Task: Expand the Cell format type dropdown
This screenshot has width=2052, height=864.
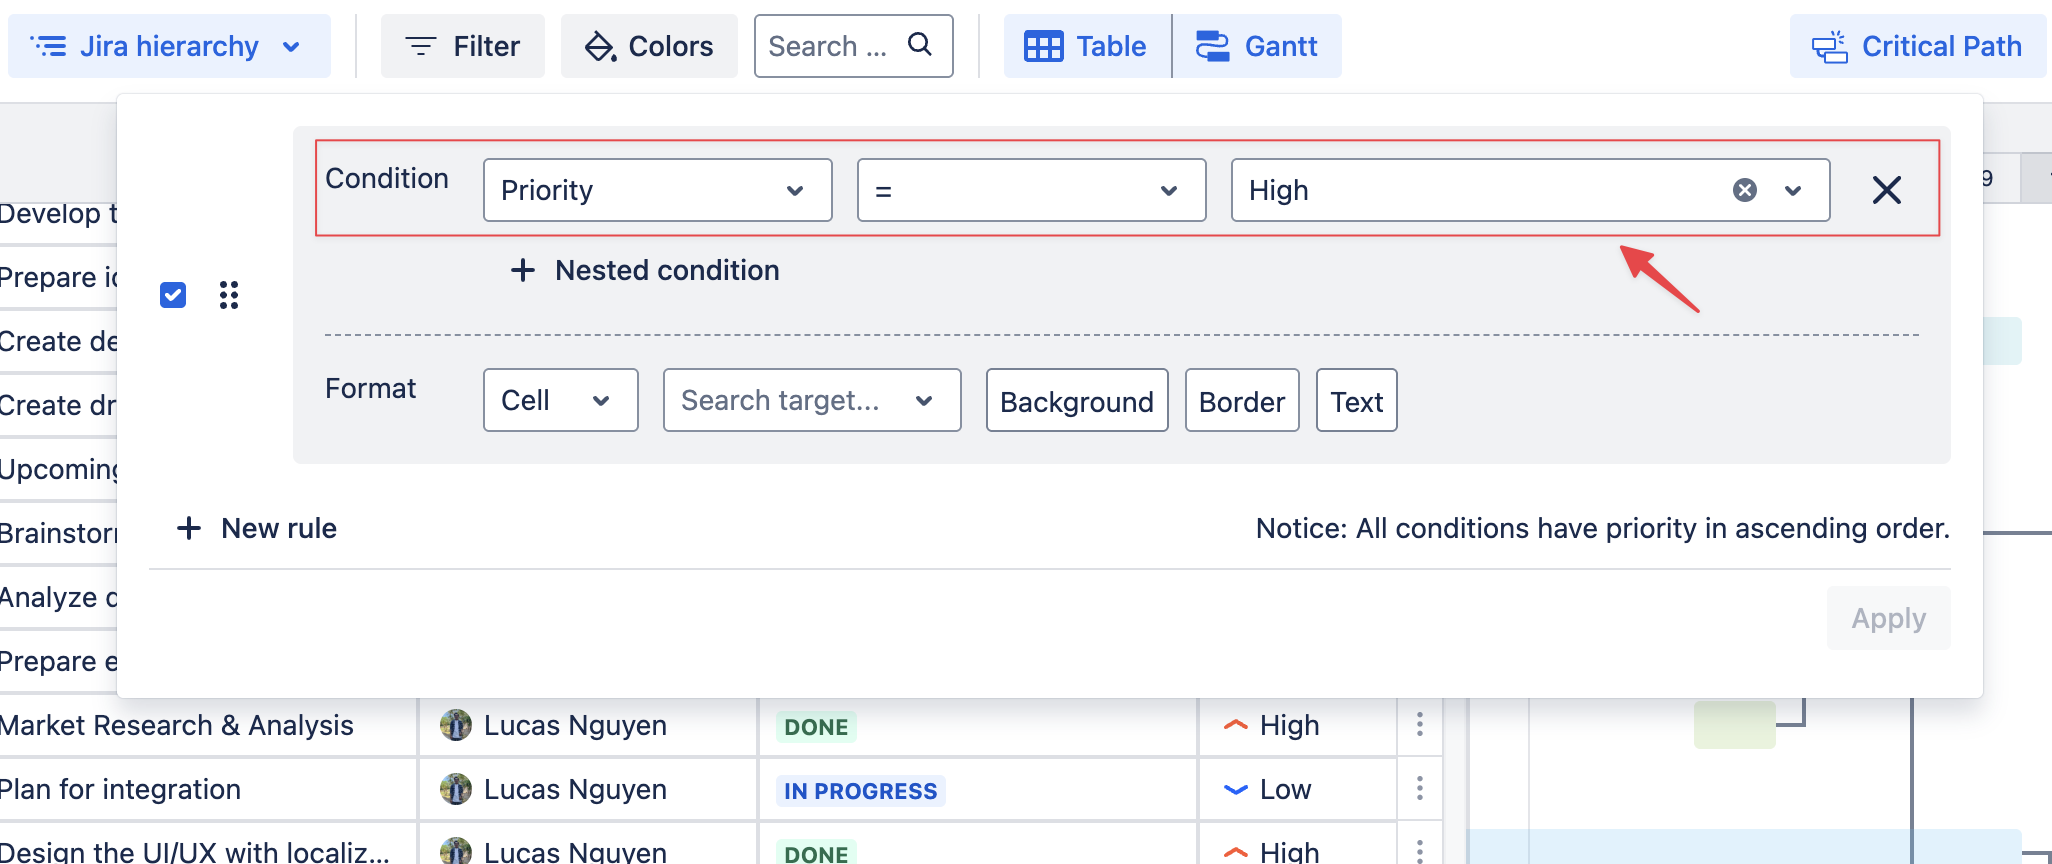Action: 560,400
